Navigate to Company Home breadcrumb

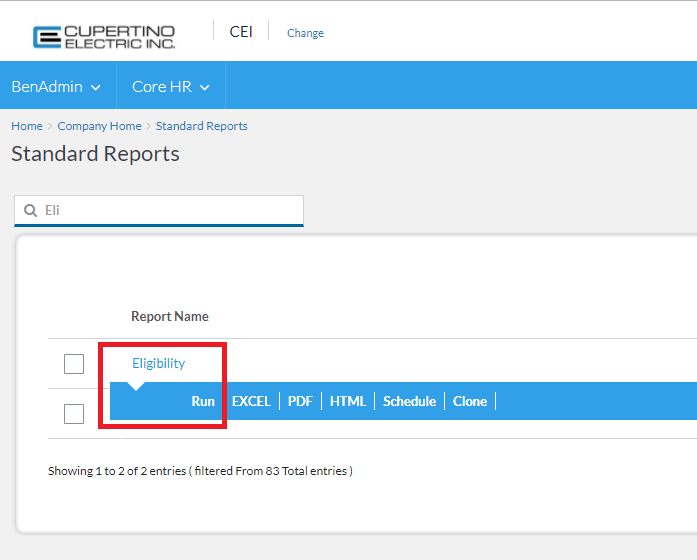(x=99, y=126)
